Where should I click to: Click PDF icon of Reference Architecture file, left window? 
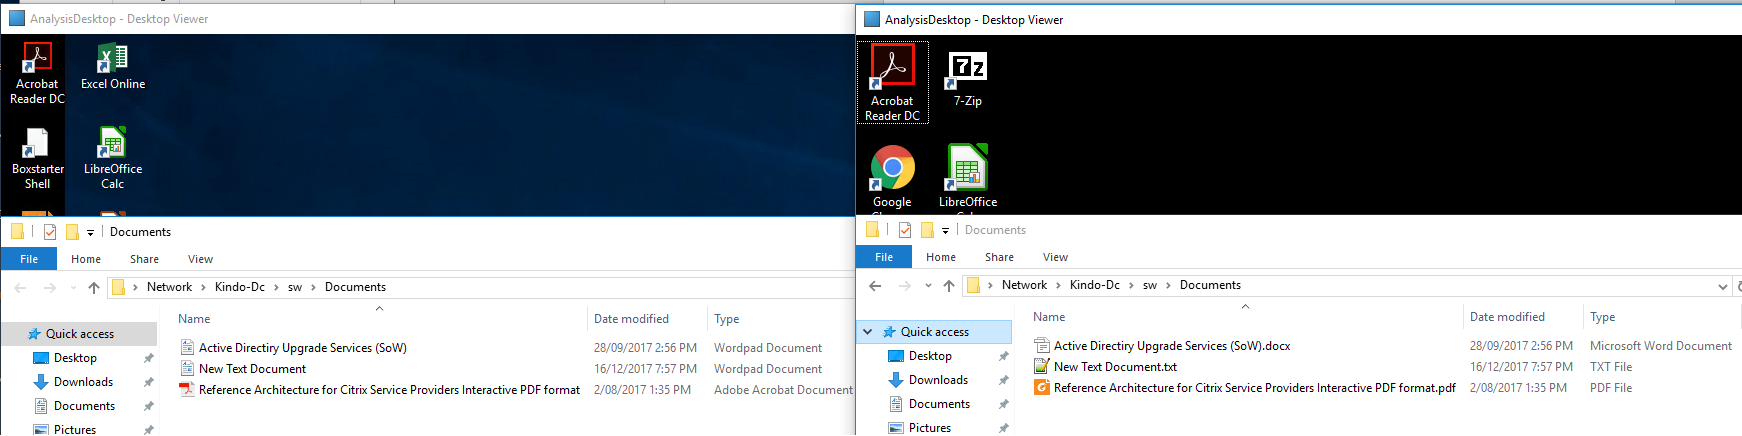pyautogui.click(x=187, y=390)
